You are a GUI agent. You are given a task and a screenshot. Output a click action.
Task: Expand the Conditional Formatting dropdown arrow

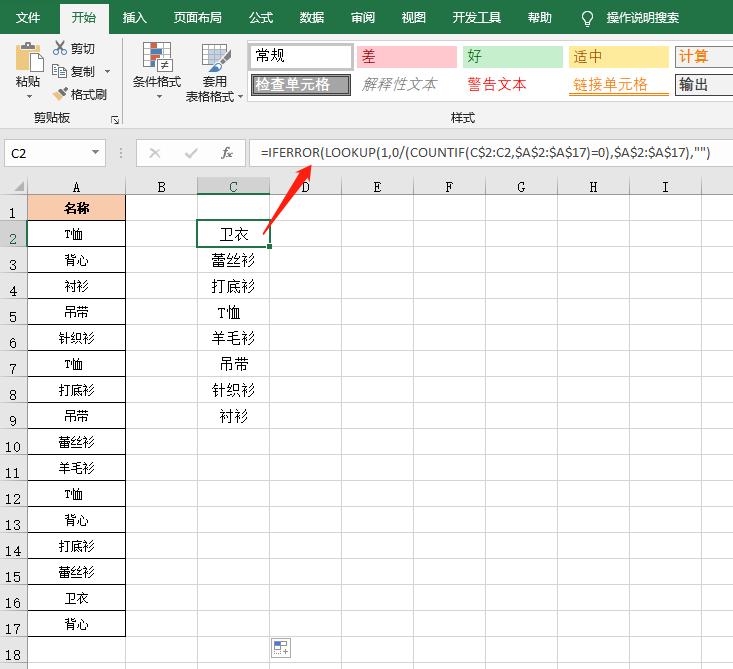(x=159, y=97)
